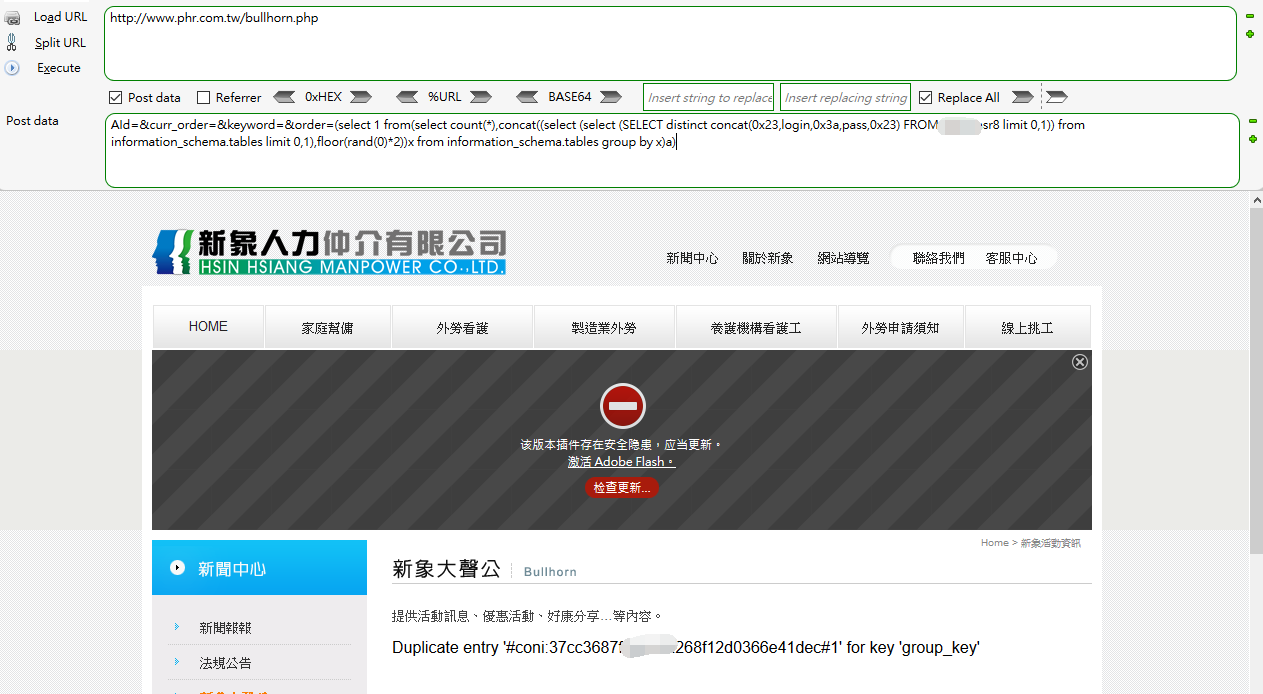This screenshot has height=694, width=1263.
Task: Select the 養護機構看護工 navigation tab
Action: pos(756,327)
